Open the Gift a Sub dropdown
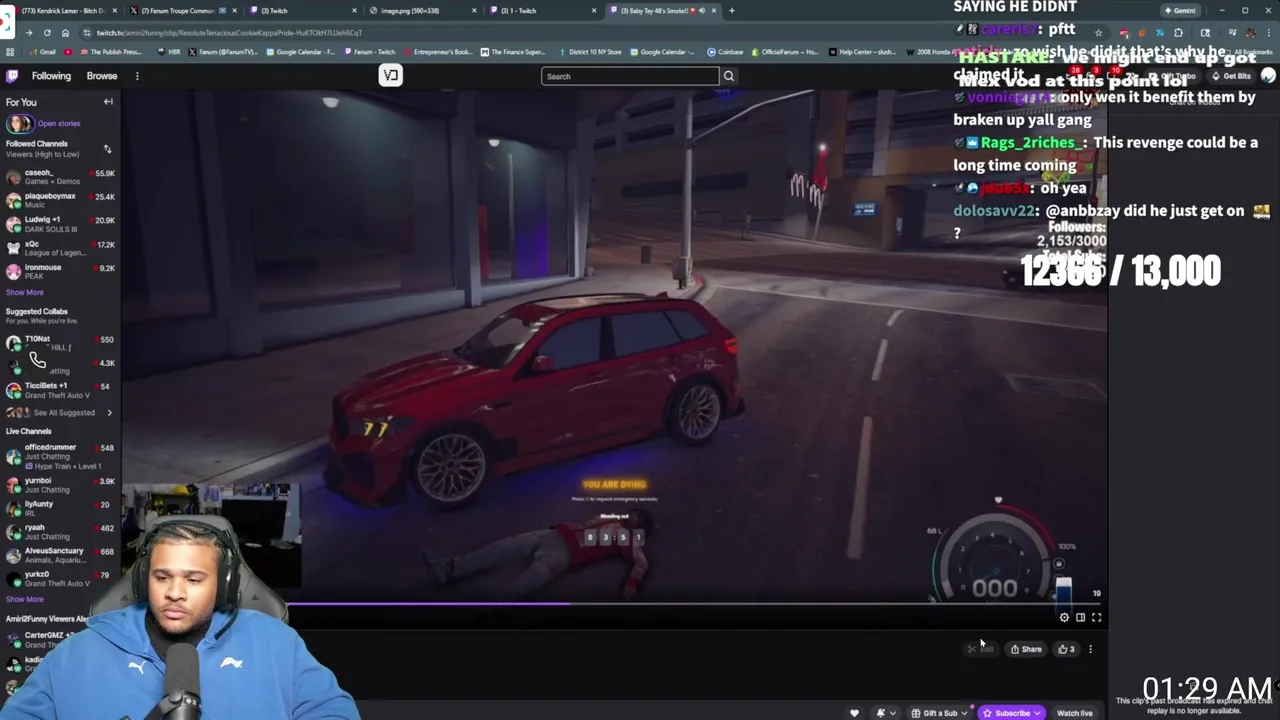 point(940,713)
